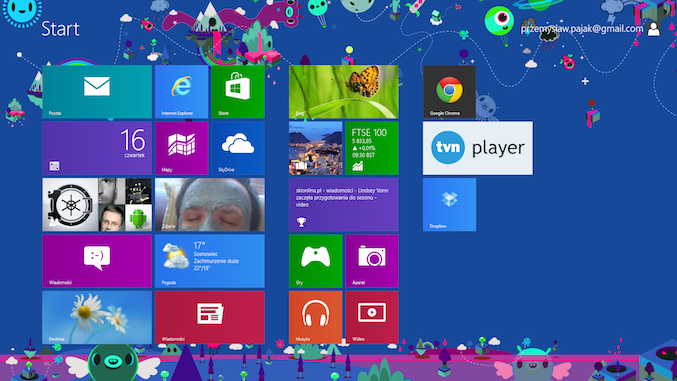Open the SkyDrive tile
The height and width of the screenshot is (381, 677).
[x=238, y=148]
